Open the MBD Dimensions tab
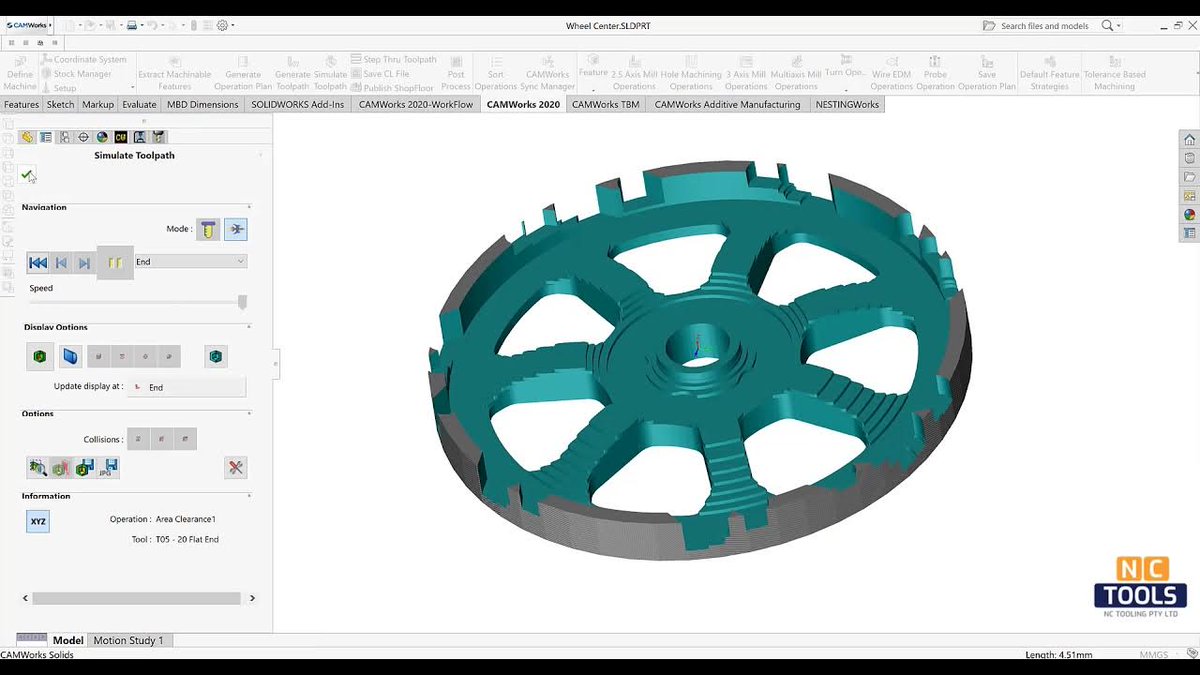This screenshot has height=675, width=1200. [x=203, y=104]
